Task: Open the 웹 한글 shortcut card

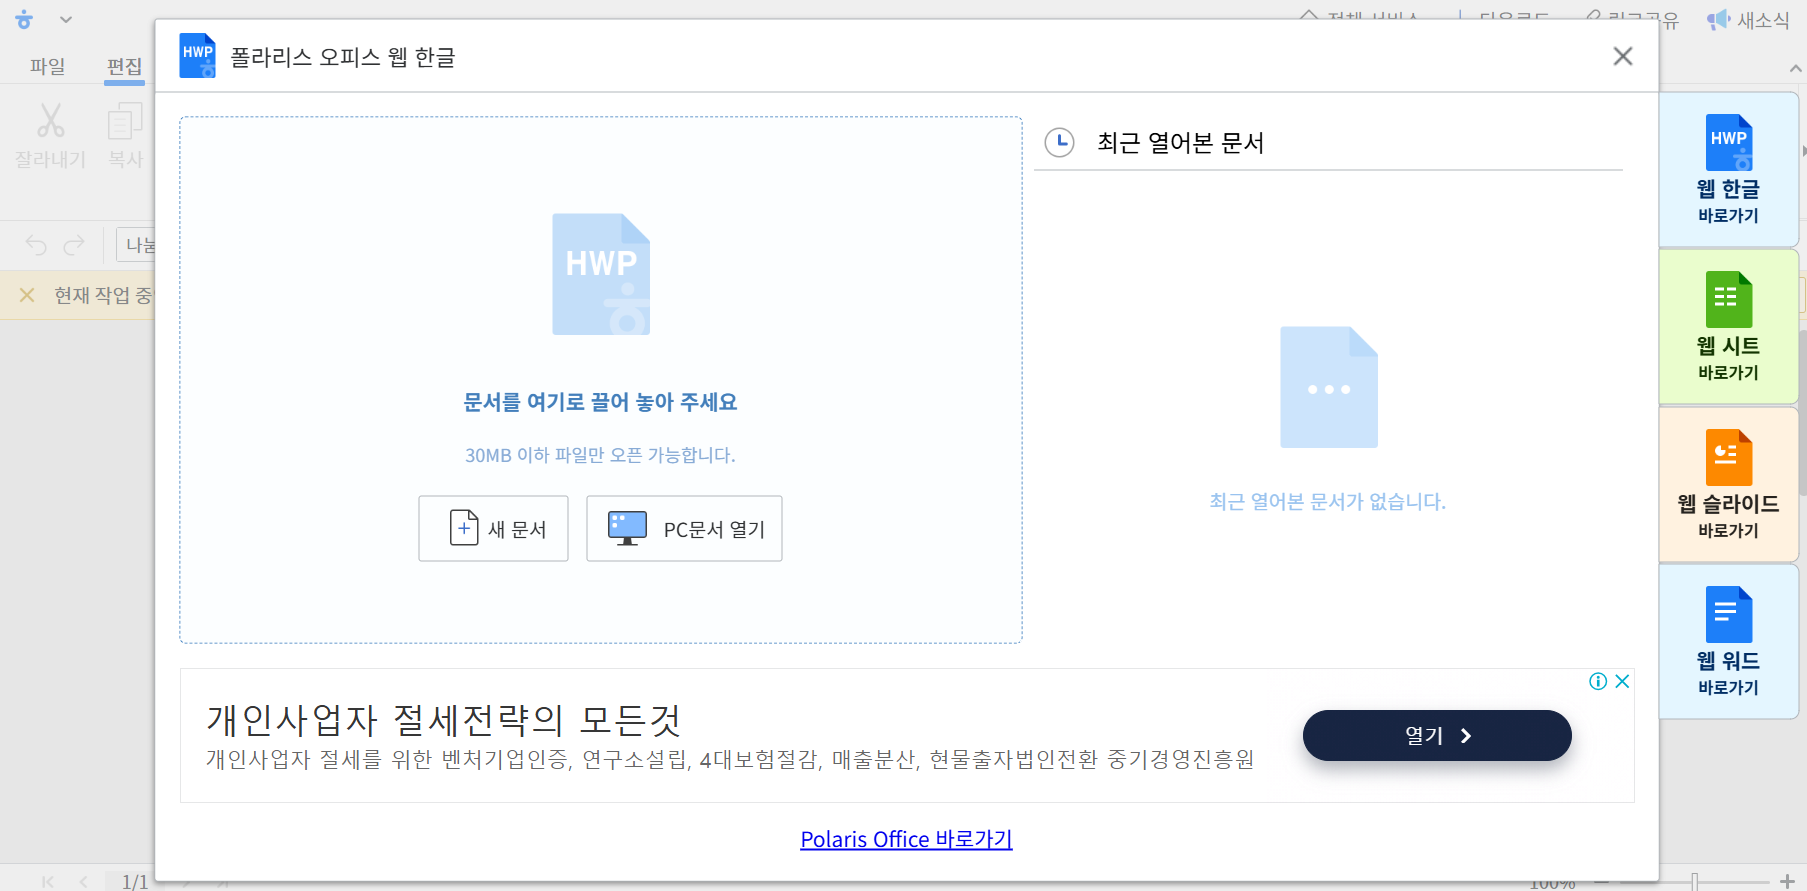Action: click(1728, 169)
